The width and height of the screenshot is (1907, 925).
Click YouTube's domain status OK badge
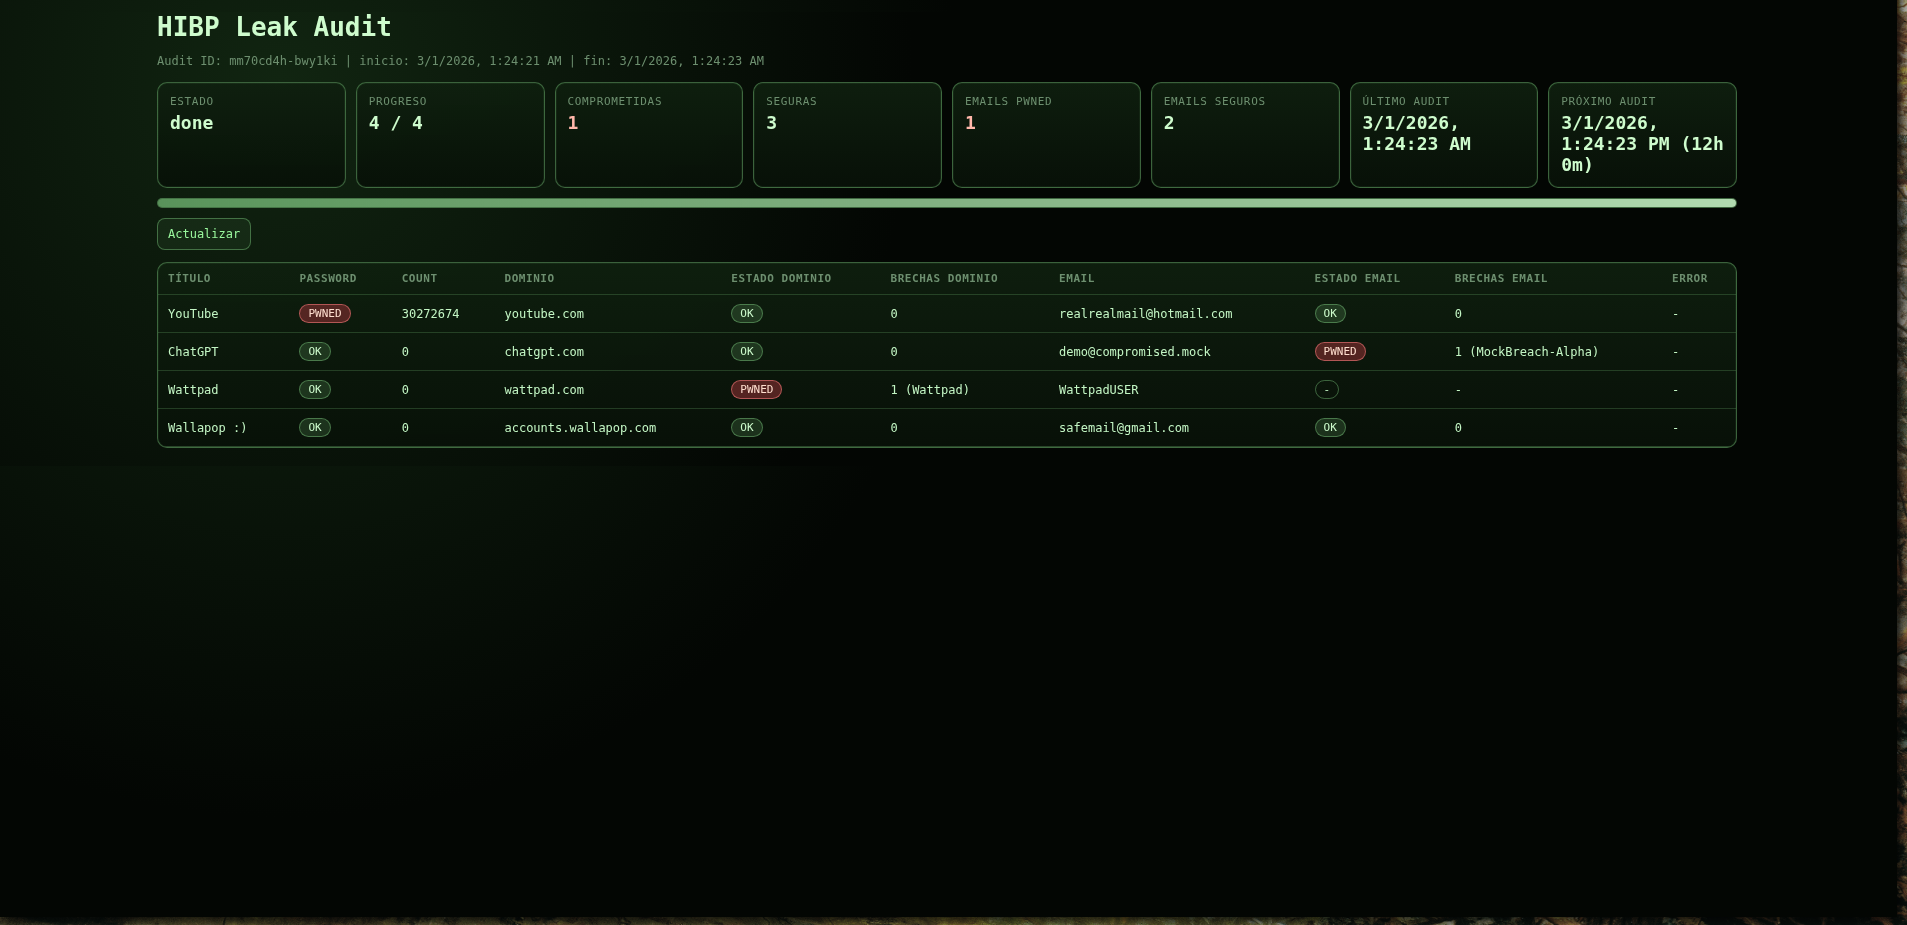pos(747,314)
